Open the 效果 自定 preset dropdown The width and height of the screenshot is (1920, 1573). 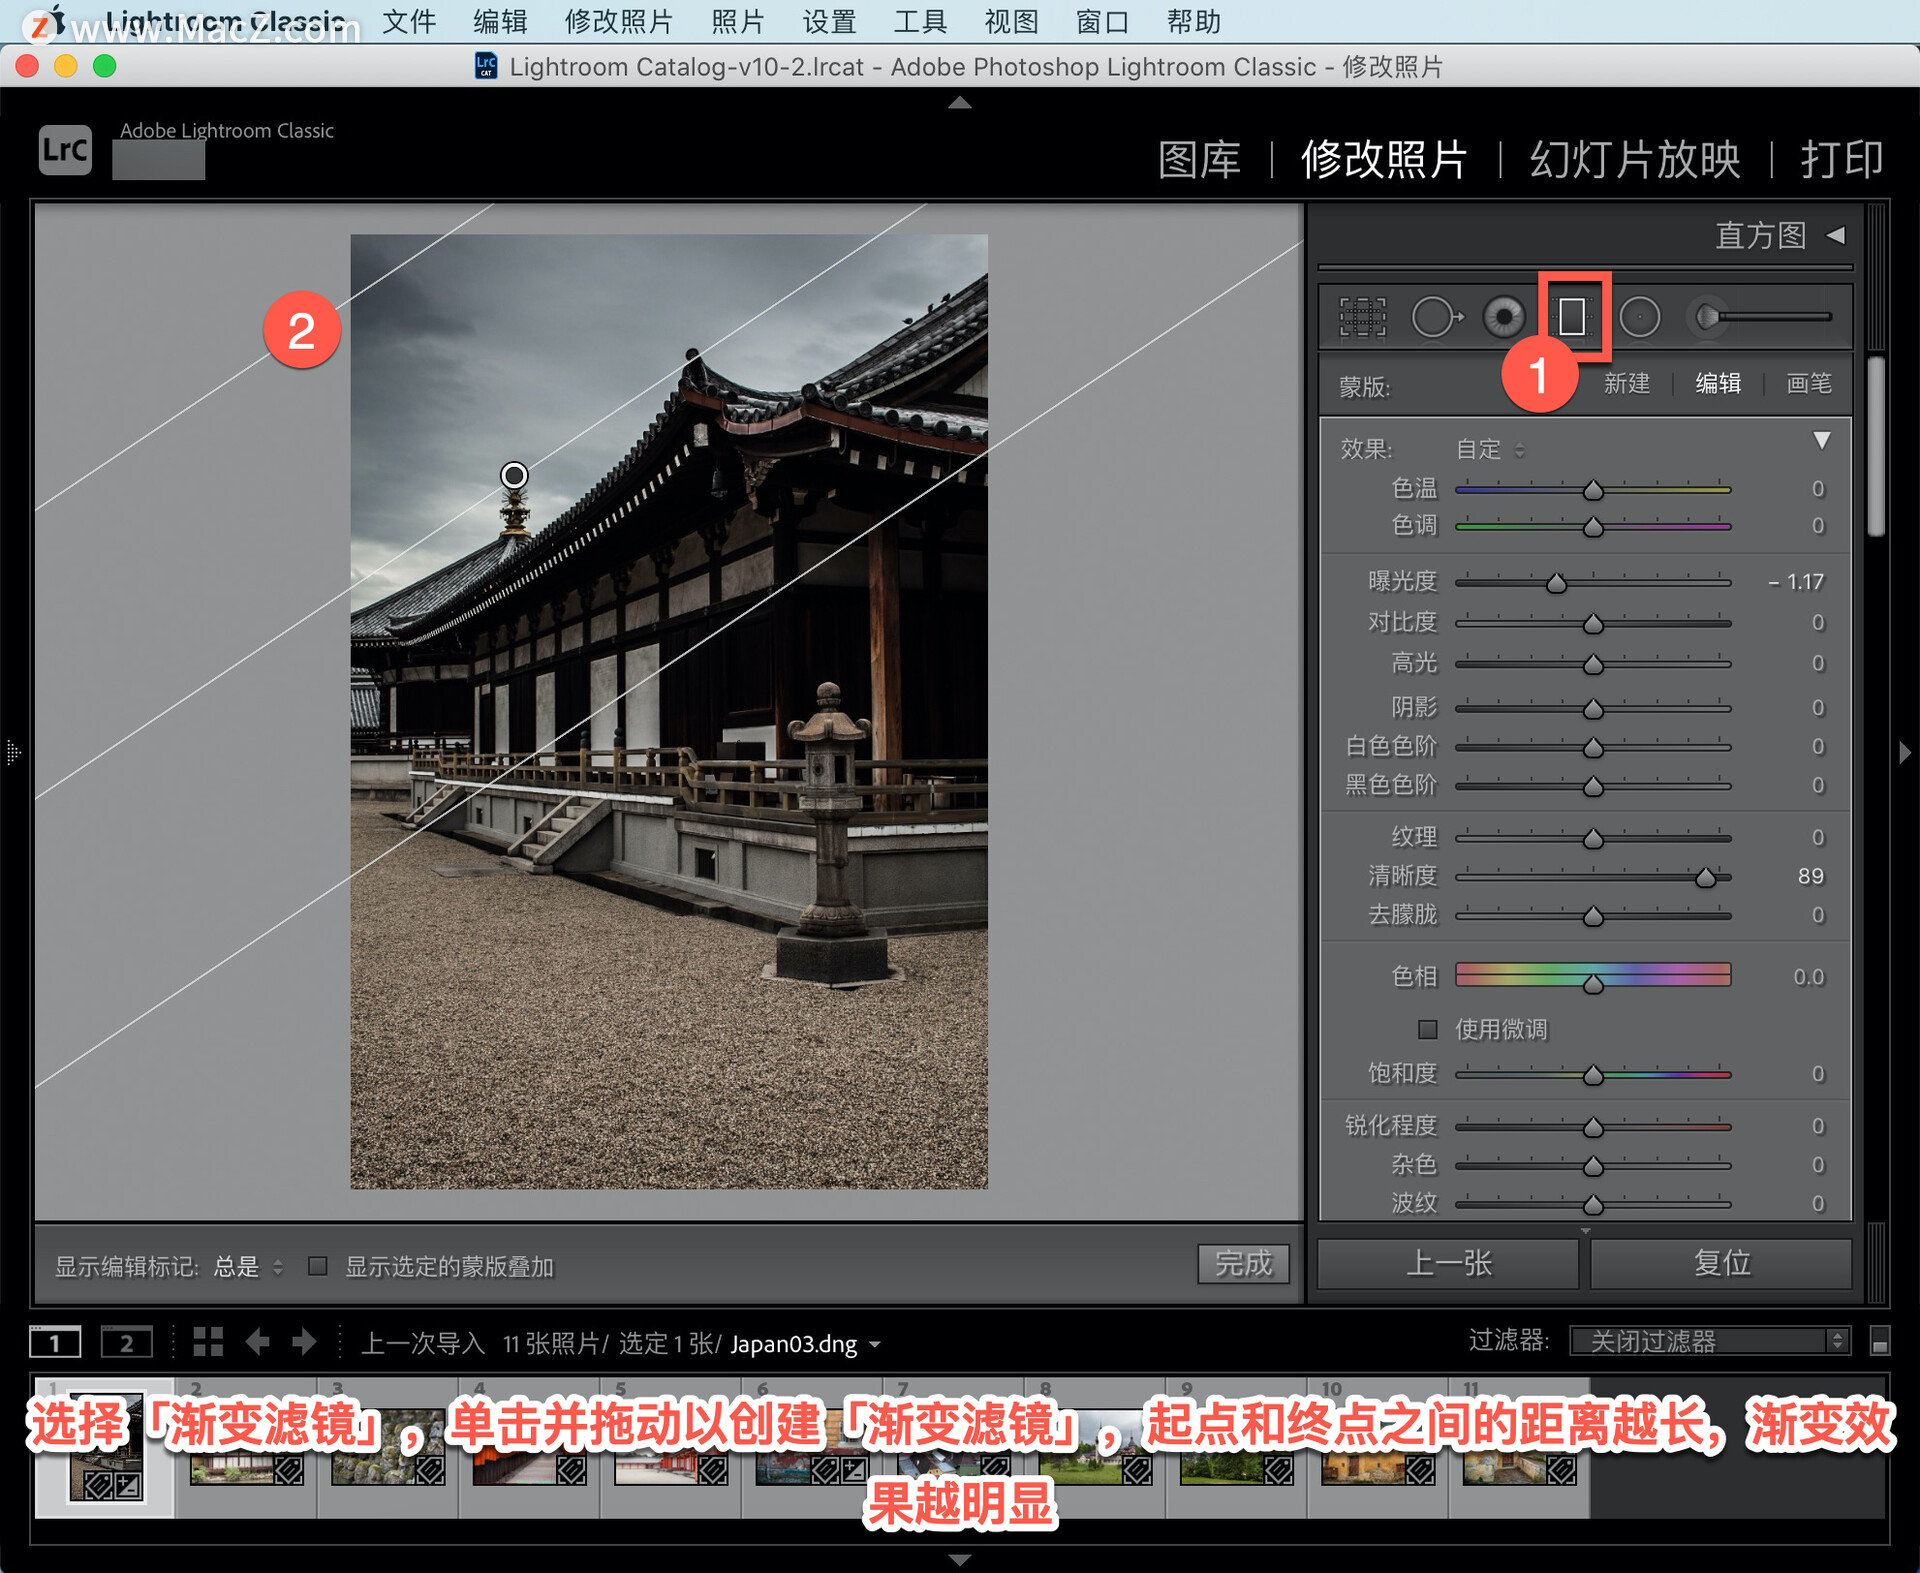click(x=1490, y=449)
